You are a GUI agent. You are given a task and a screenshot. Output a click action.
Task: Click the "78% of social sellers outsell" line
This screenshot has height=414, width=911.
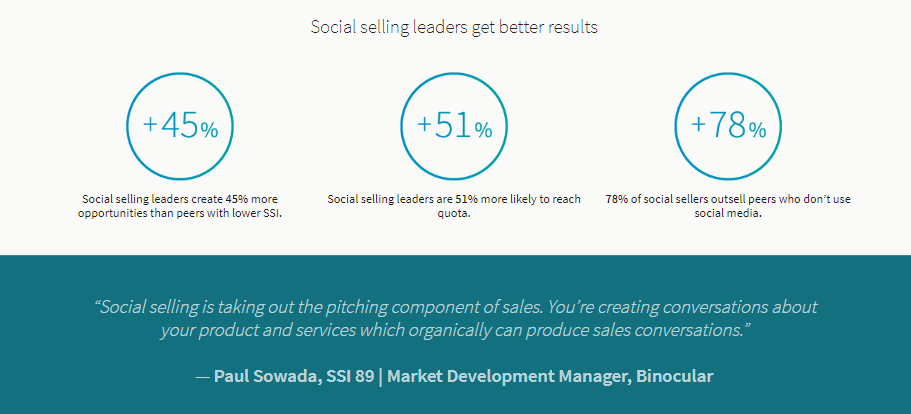tap(728, 199)
